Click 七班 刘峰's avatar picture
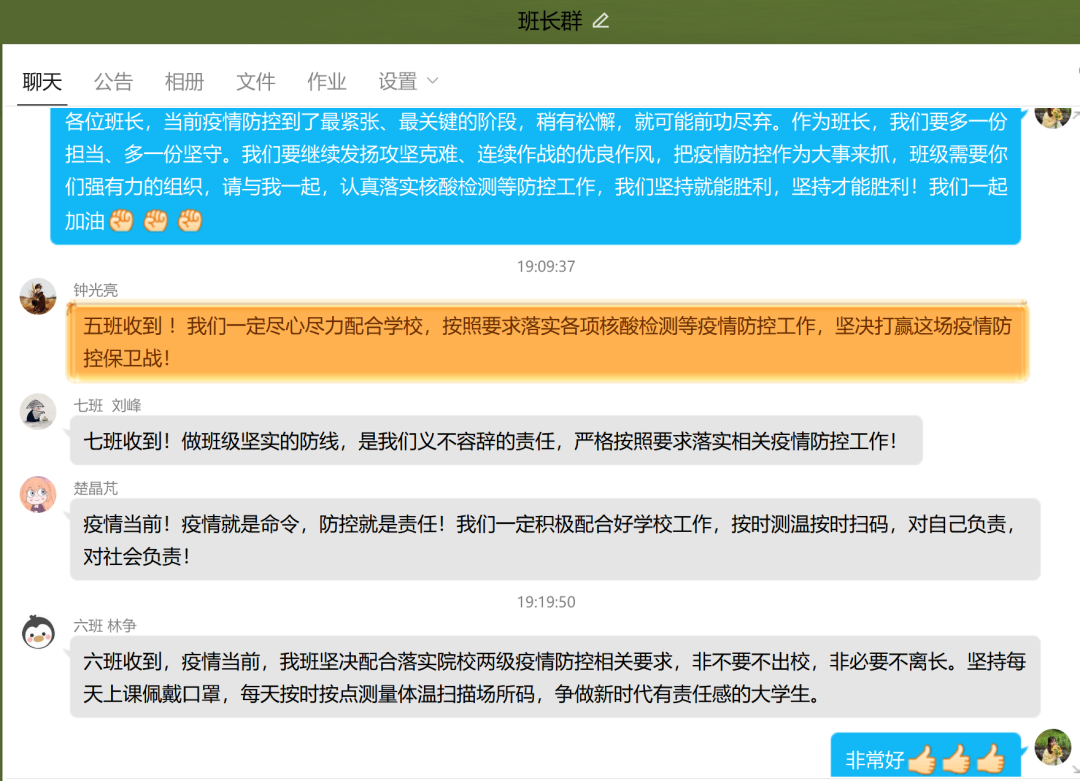 (x=38, y=412)
